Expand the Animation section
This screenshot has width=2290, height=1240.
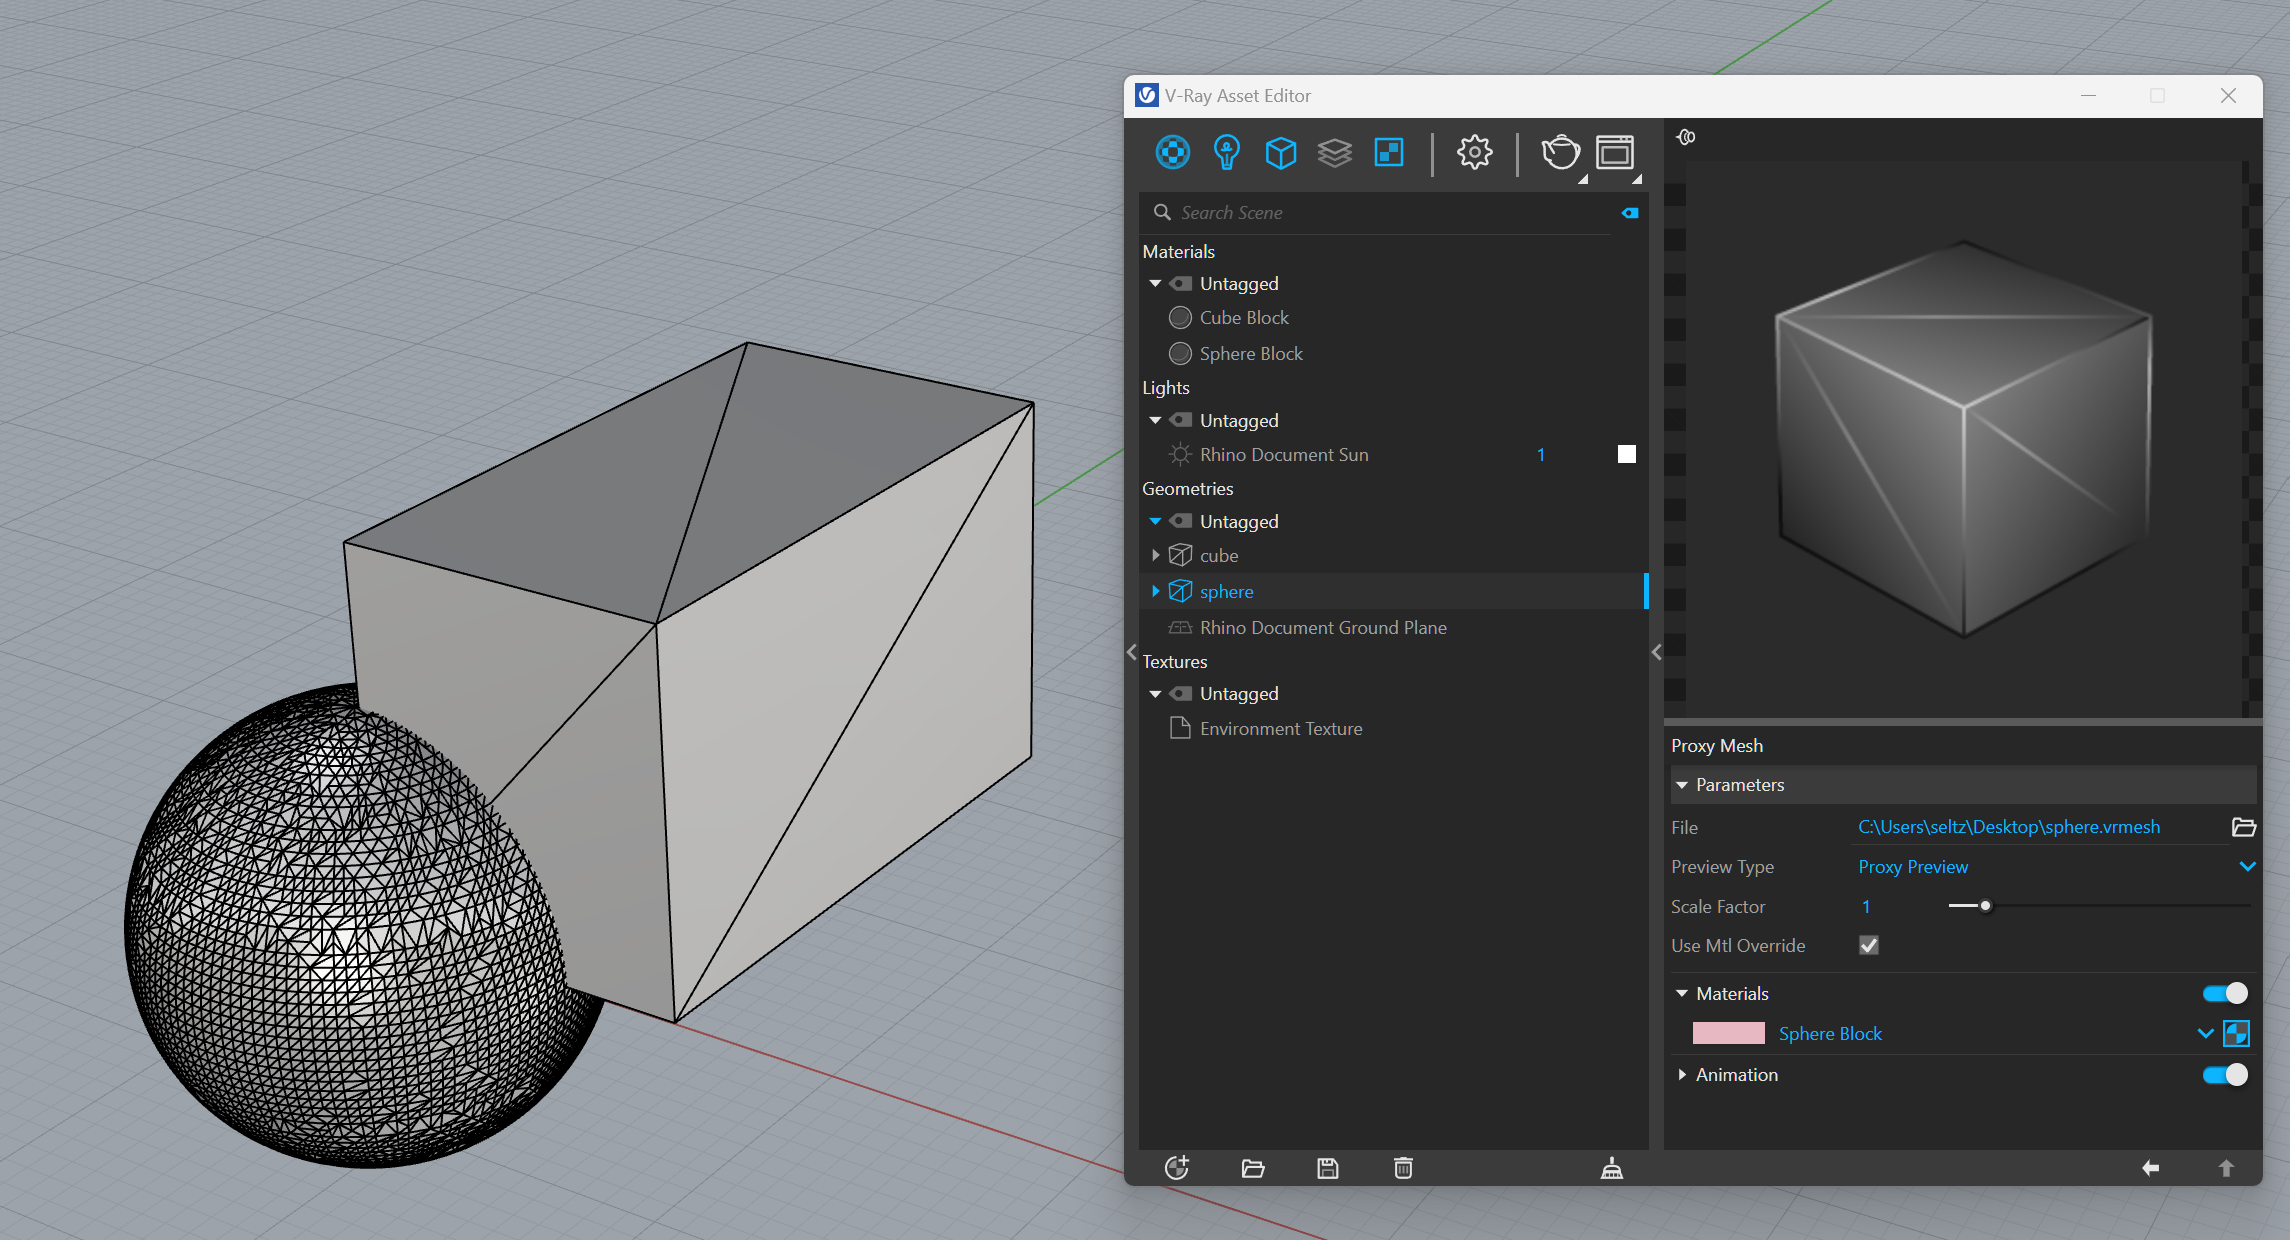[1682, 1075]
